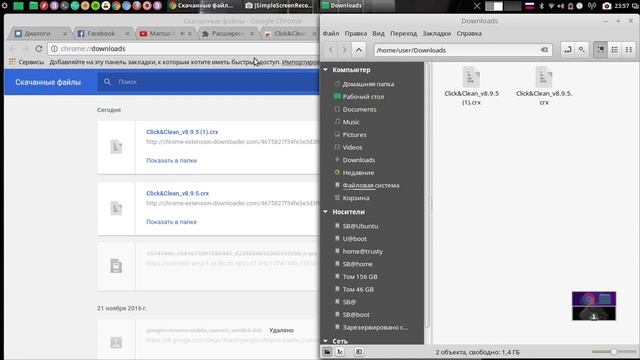This screenshot has width=640, height=360.
Task: Select Click&Clean_v8.9.5 (1).crx file icon
Action: tap(471, 77)
